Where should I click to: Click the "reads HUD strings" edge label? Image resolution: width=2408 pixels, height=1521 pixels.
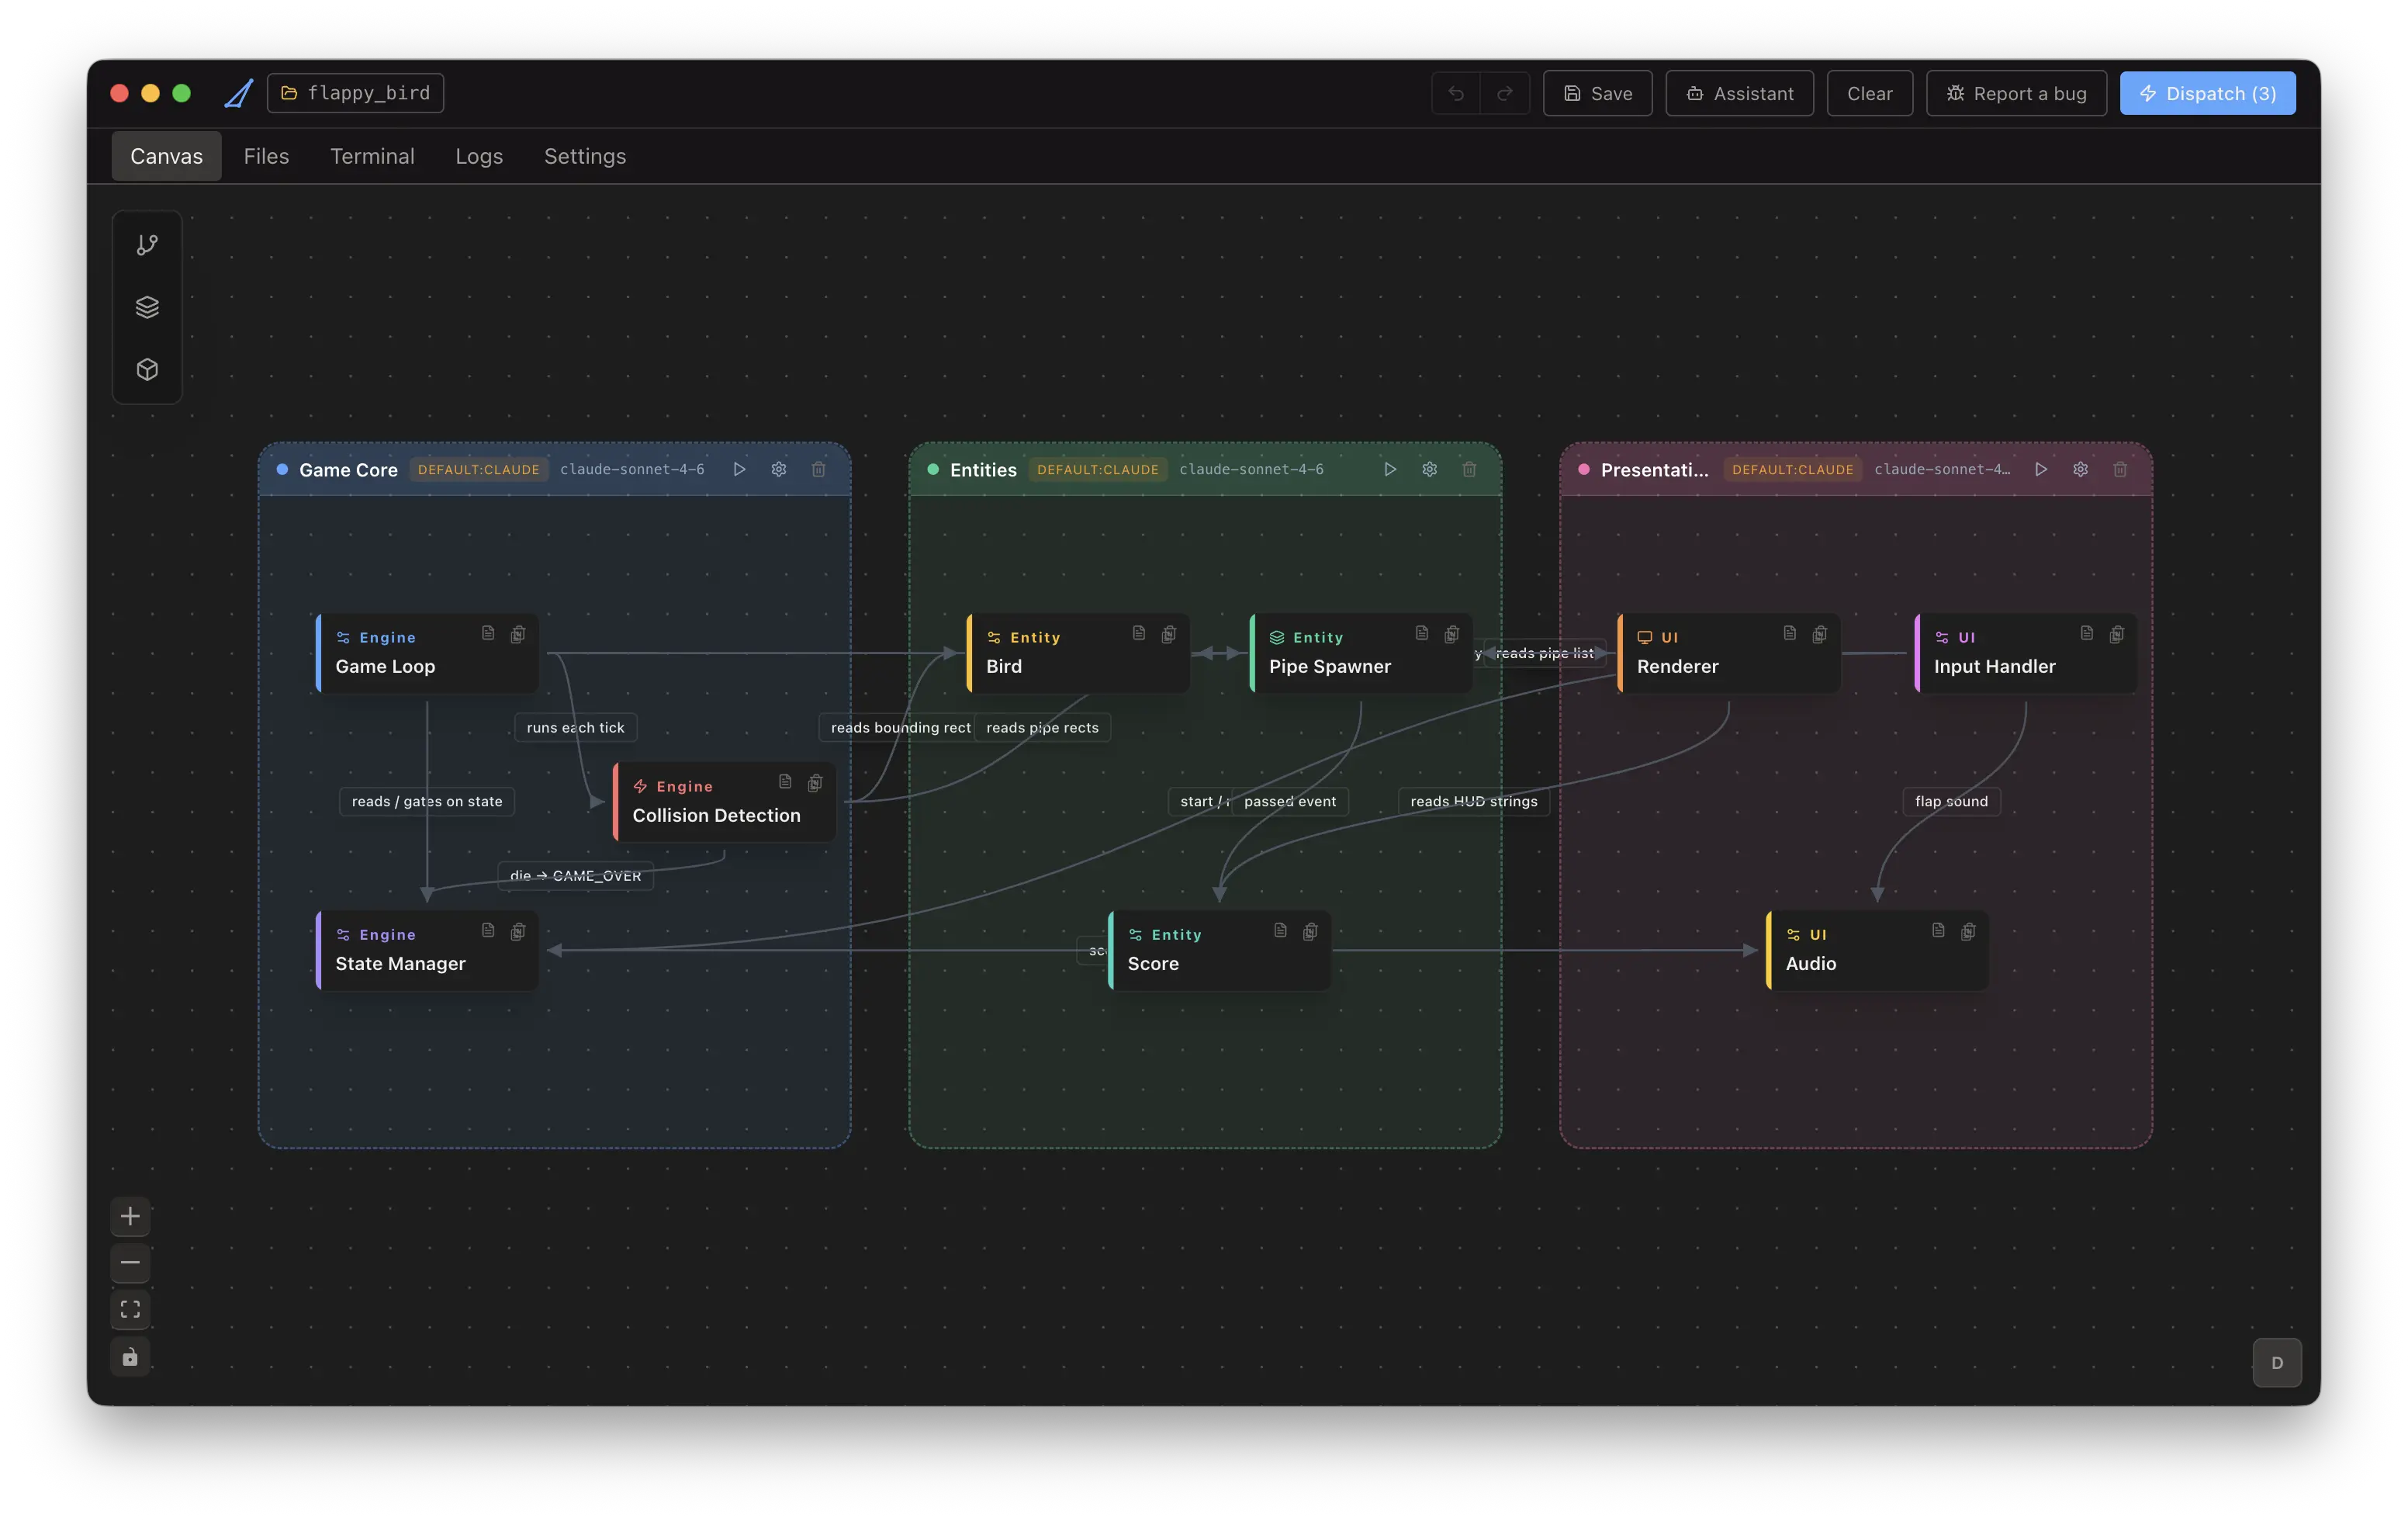click(x=1474, y=801)
